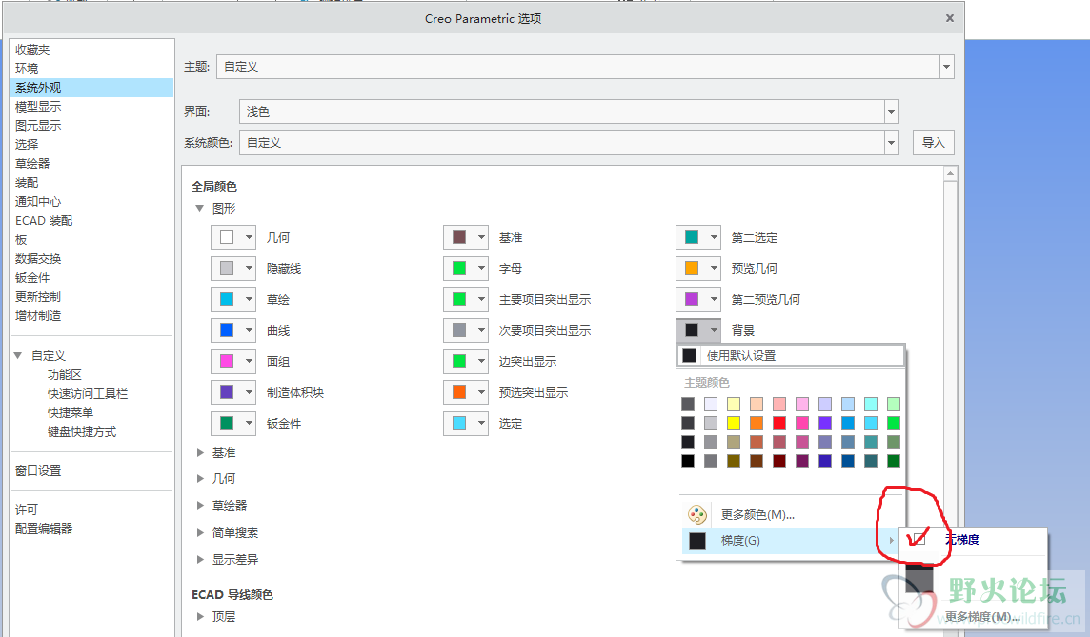1090x637 pixels.
Task: Open the 钣金件 color dropdown
Action: click(249, 423)
